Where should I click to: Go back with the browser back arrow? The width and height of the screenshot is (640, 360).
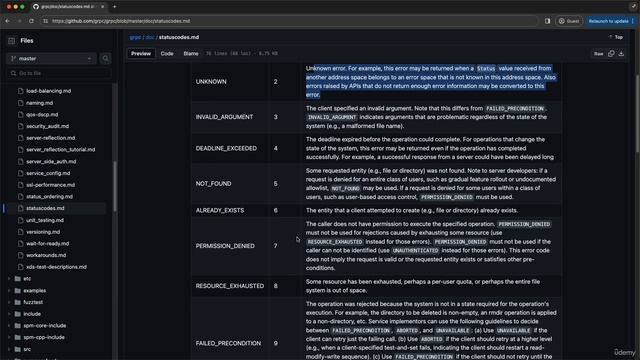(8, 21)
